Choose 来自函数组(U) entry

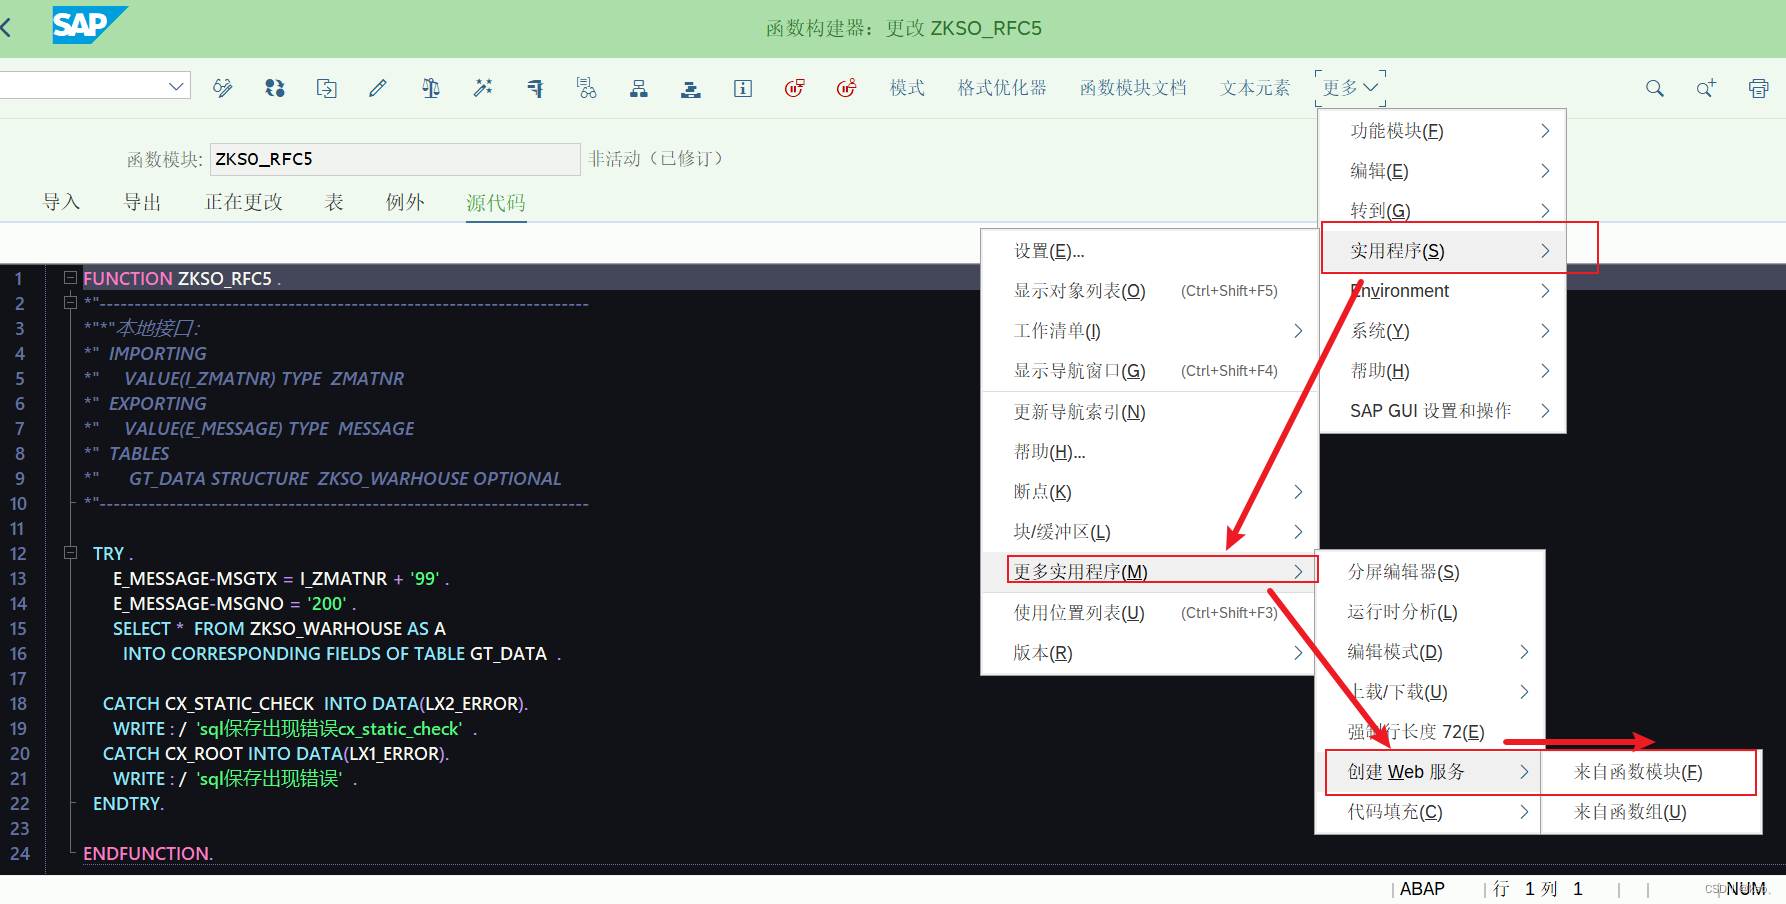(1651, 812)
